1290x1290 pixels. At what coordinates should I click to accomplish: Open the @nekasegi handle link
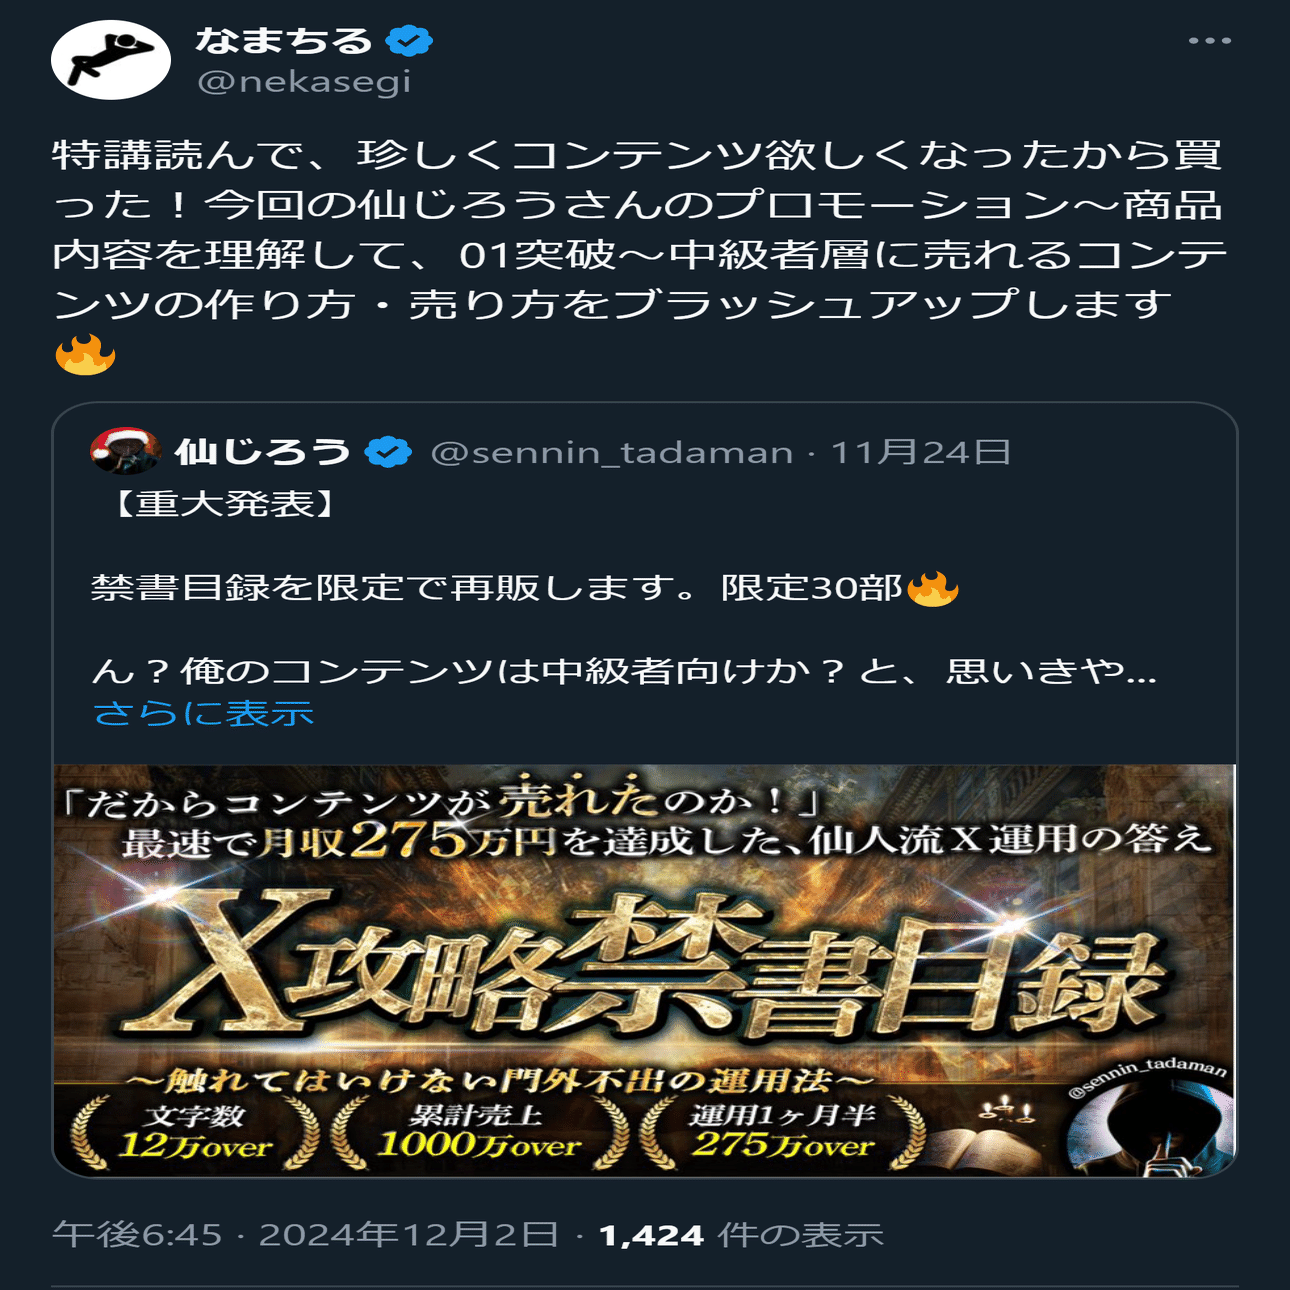point(304,82)
